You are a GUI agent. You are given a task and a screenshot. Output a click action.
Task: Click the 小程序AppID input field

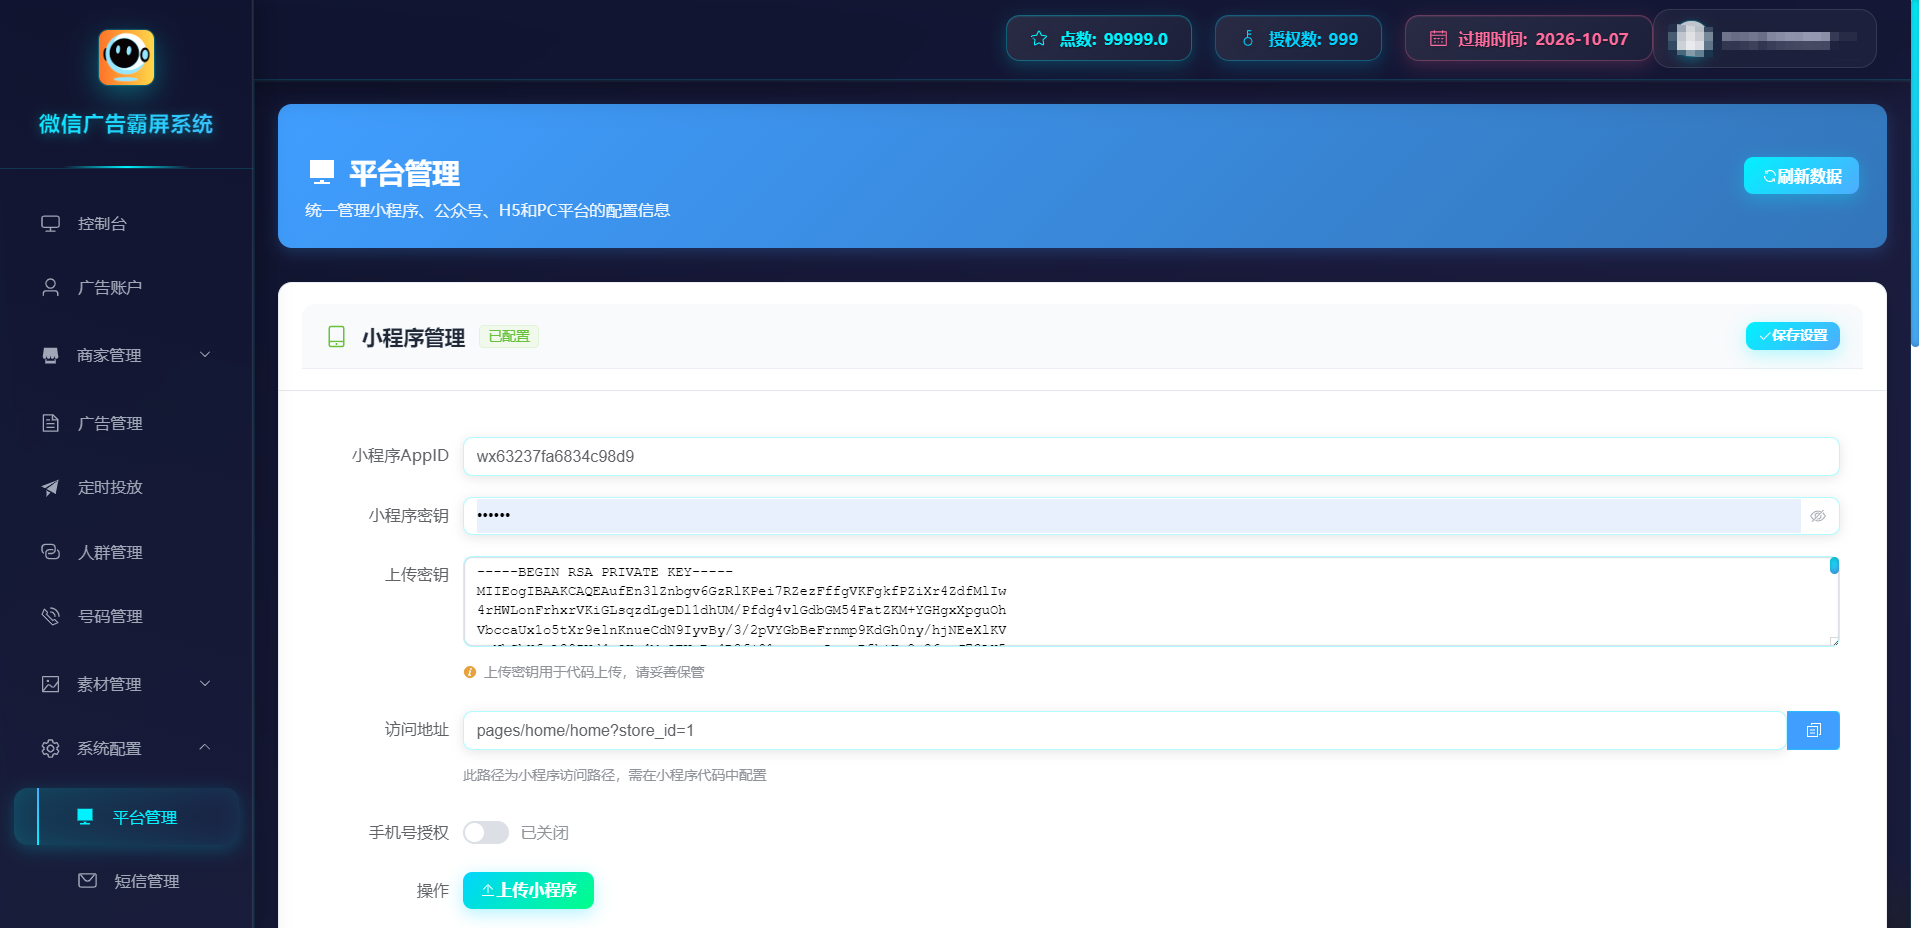pos(1150,456)
